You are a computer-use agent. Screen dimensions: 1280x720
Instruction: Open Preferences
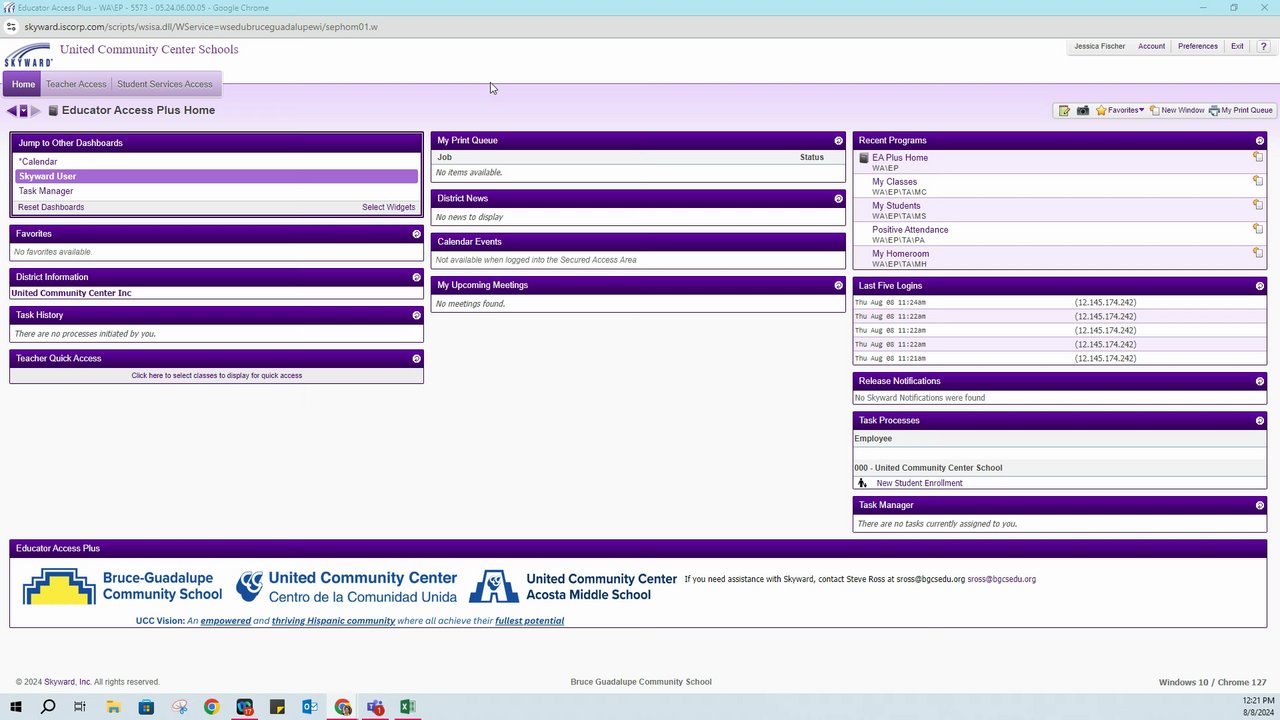[x=1198, y=47]
